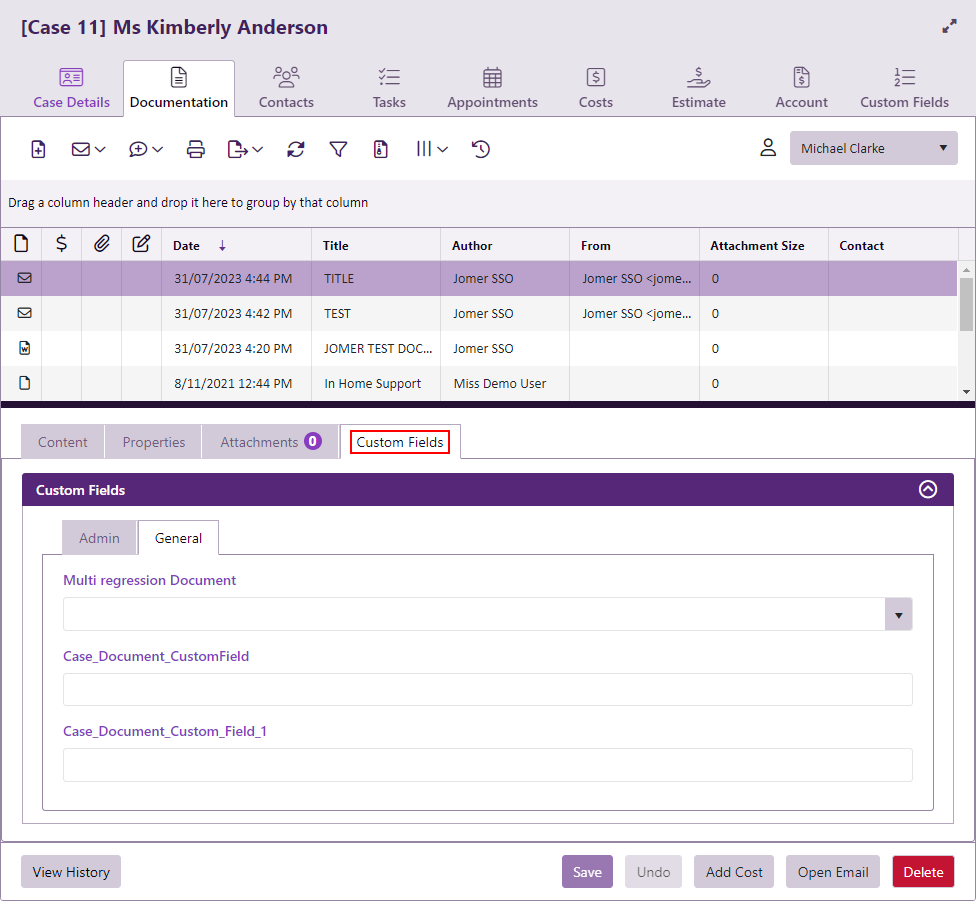Screen dimensions: 976x901
Task: Click the refresh icon in toolbar
Action: coord(295,149)
